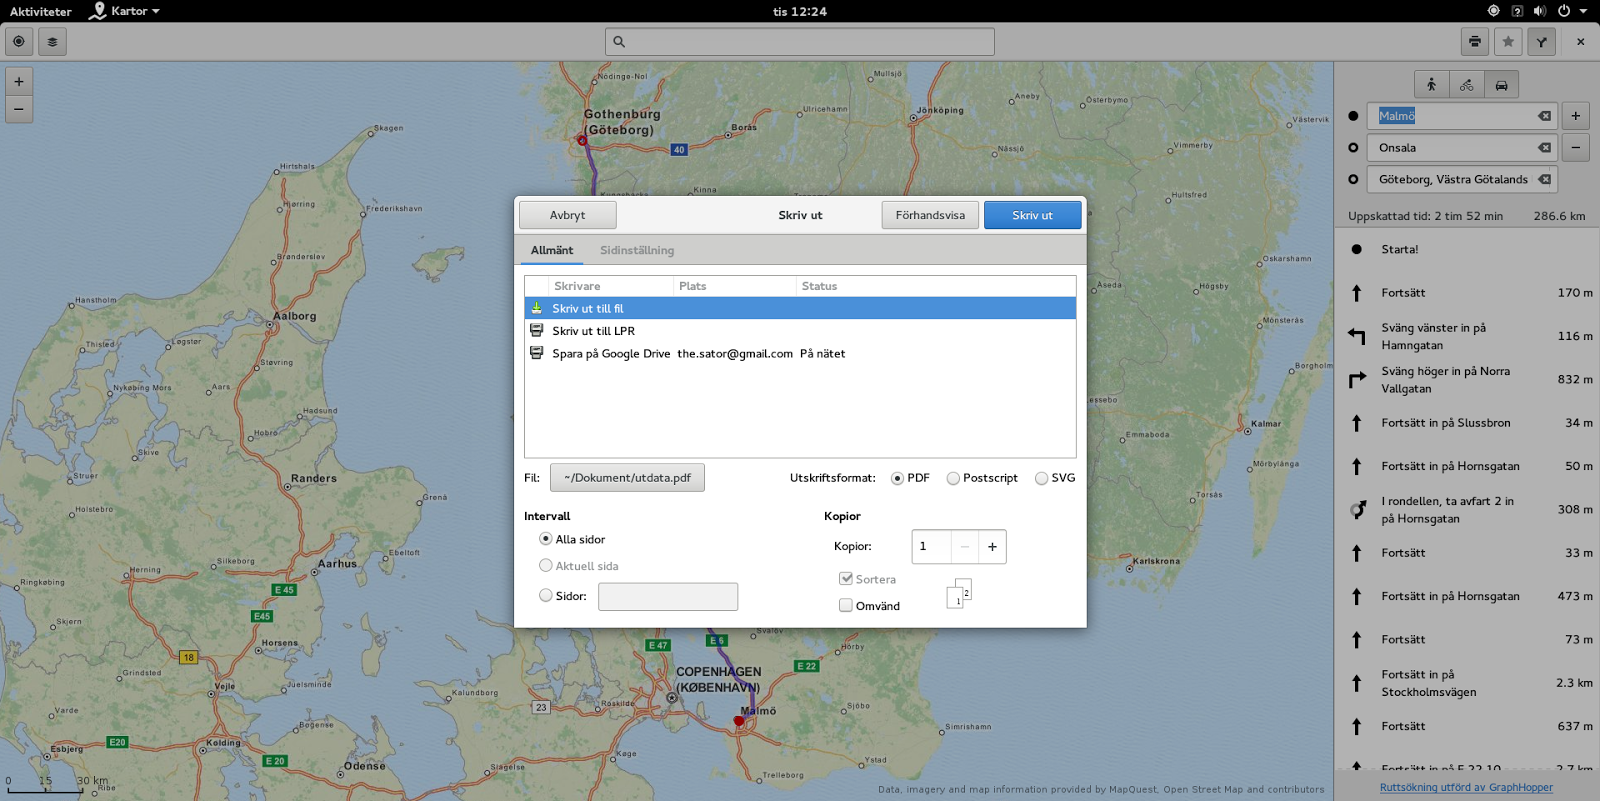The height and width of the screenshot is (801, 1600).
Task: Open the system menu arrow in top bar
Action: click(1583, 11)
